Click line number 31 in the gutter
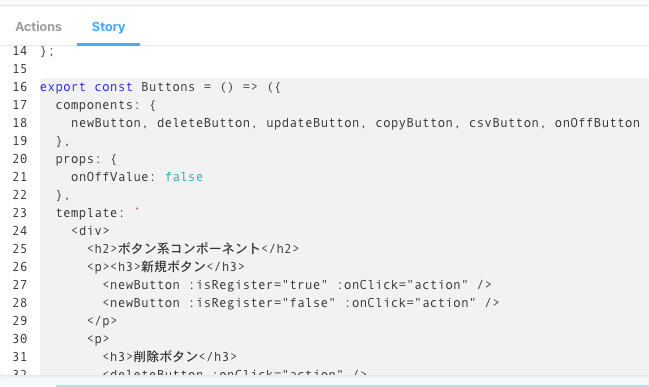 20,357
